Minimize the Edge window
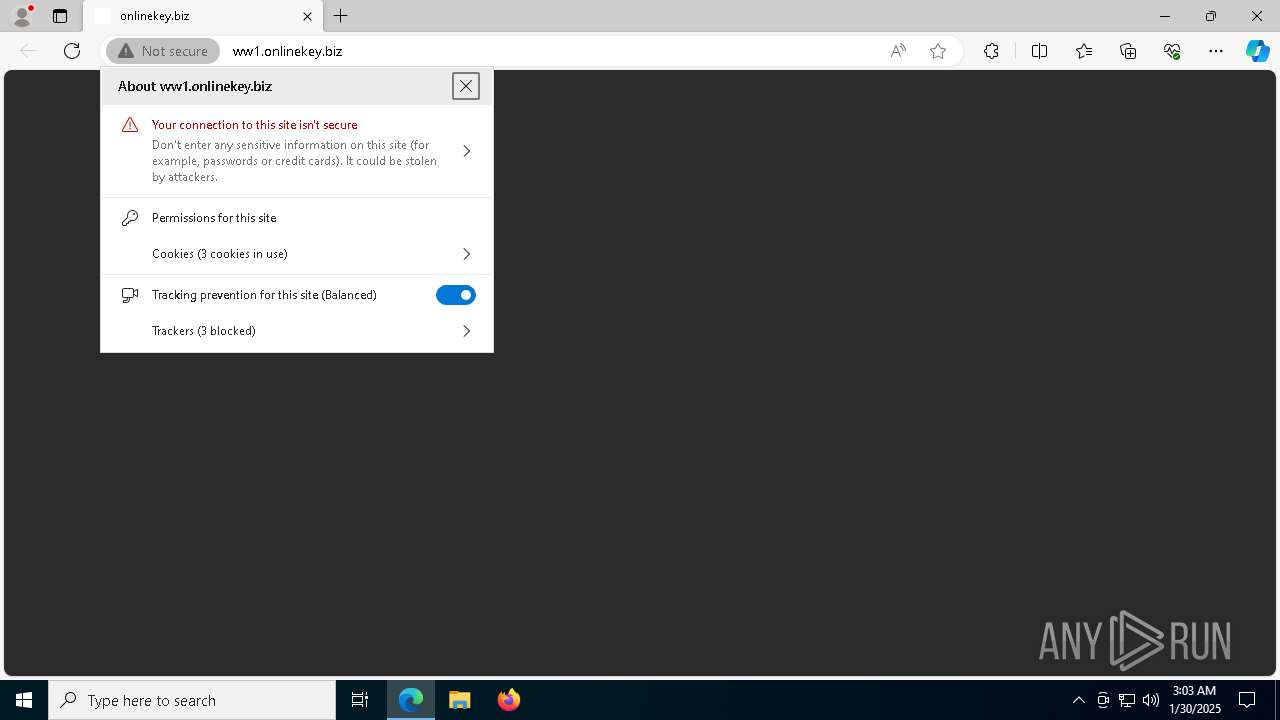 point(1165,16)
